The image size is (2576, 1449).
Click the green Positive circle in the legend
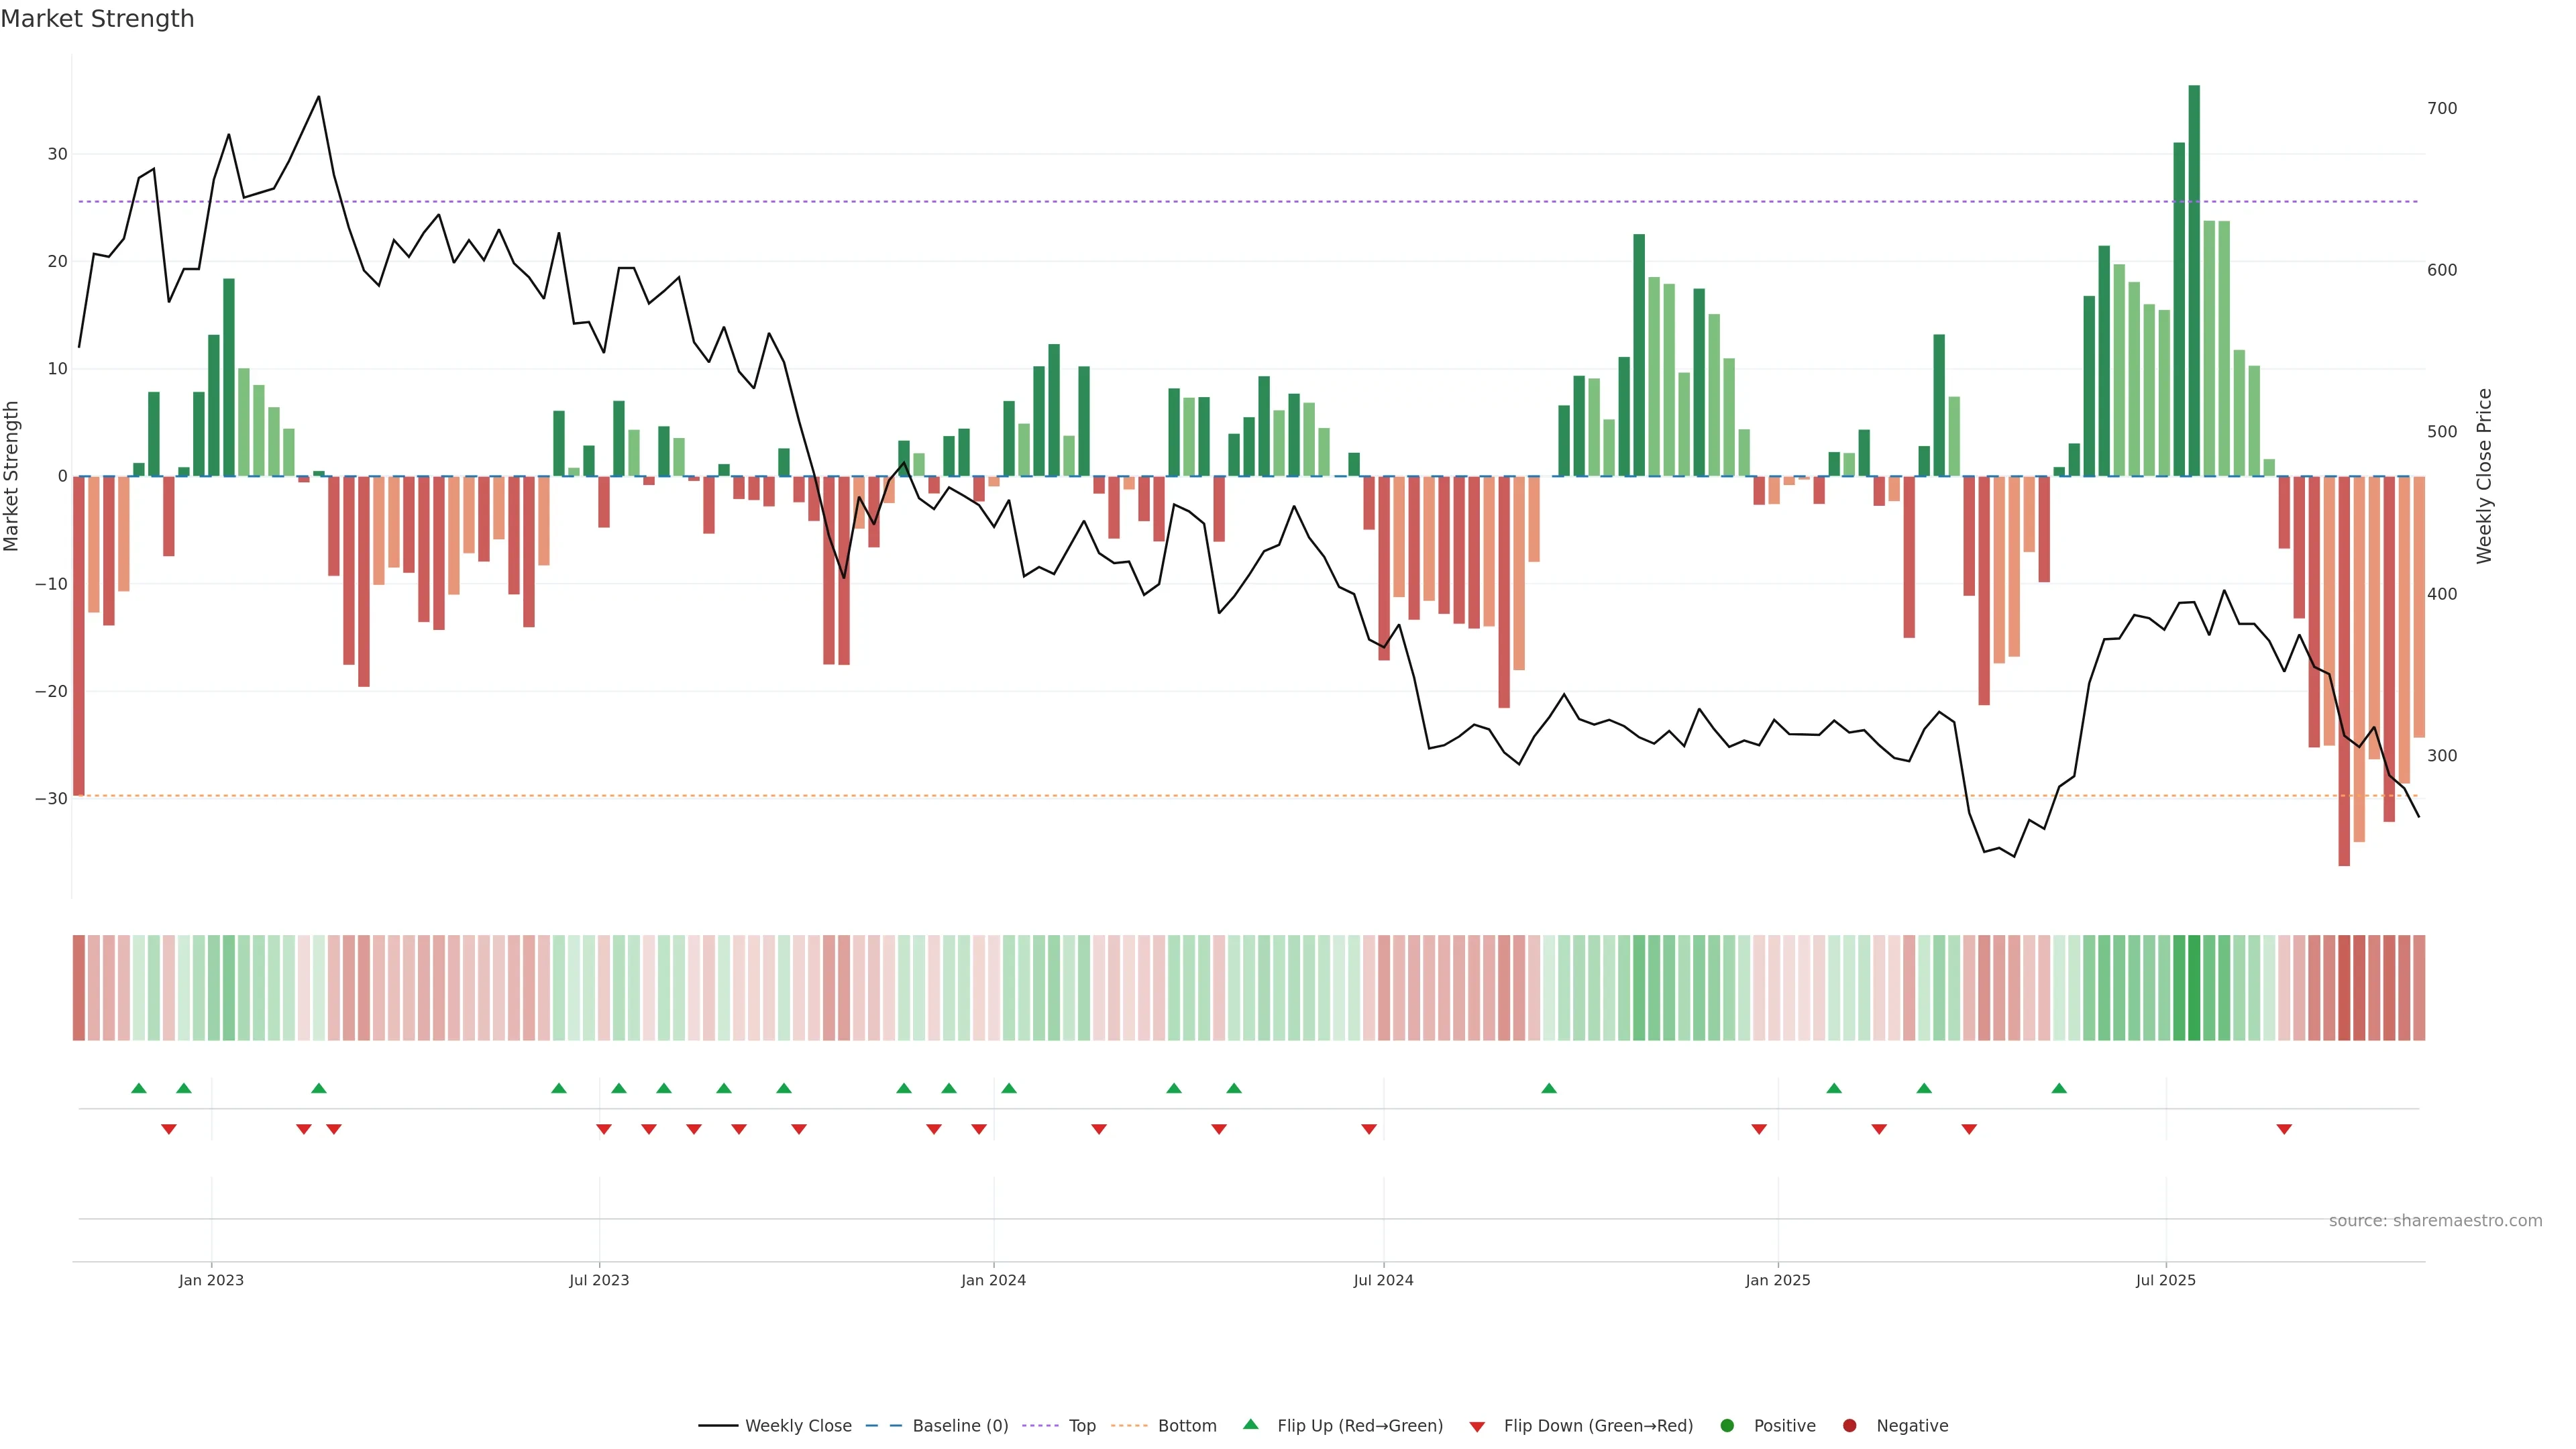1727,1426
